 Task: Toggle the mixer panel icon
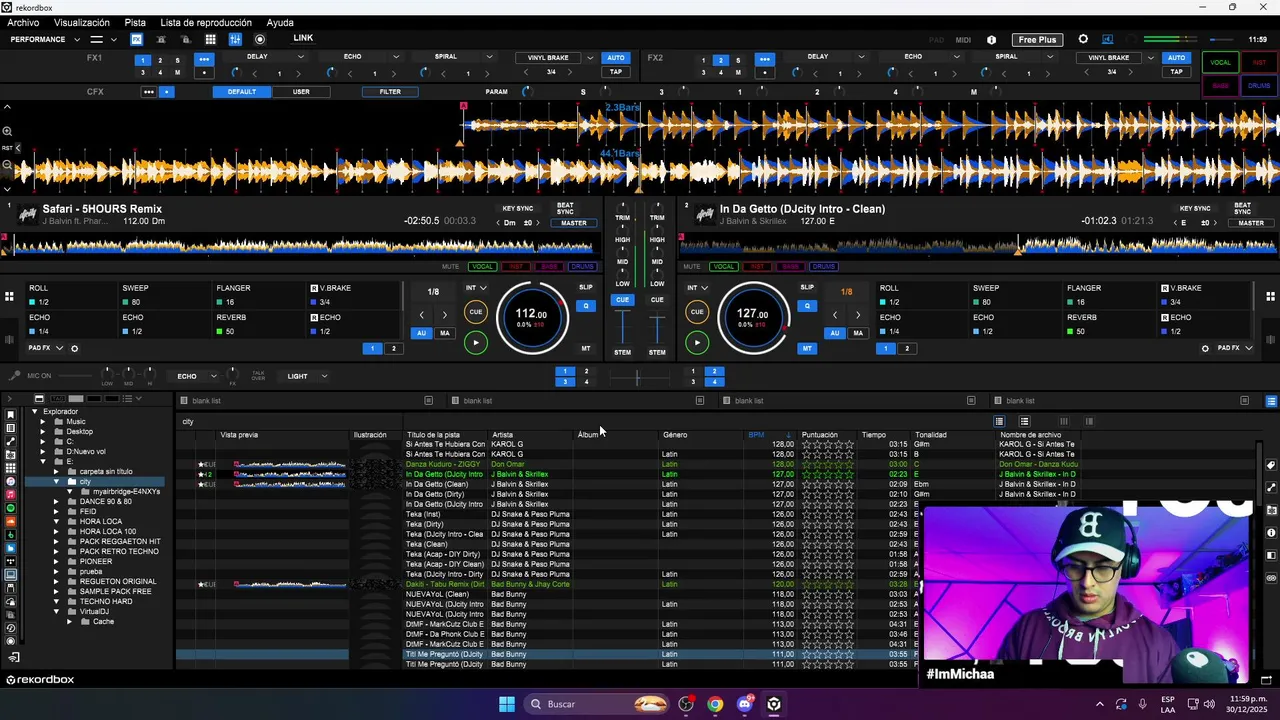tap(235, 39)
